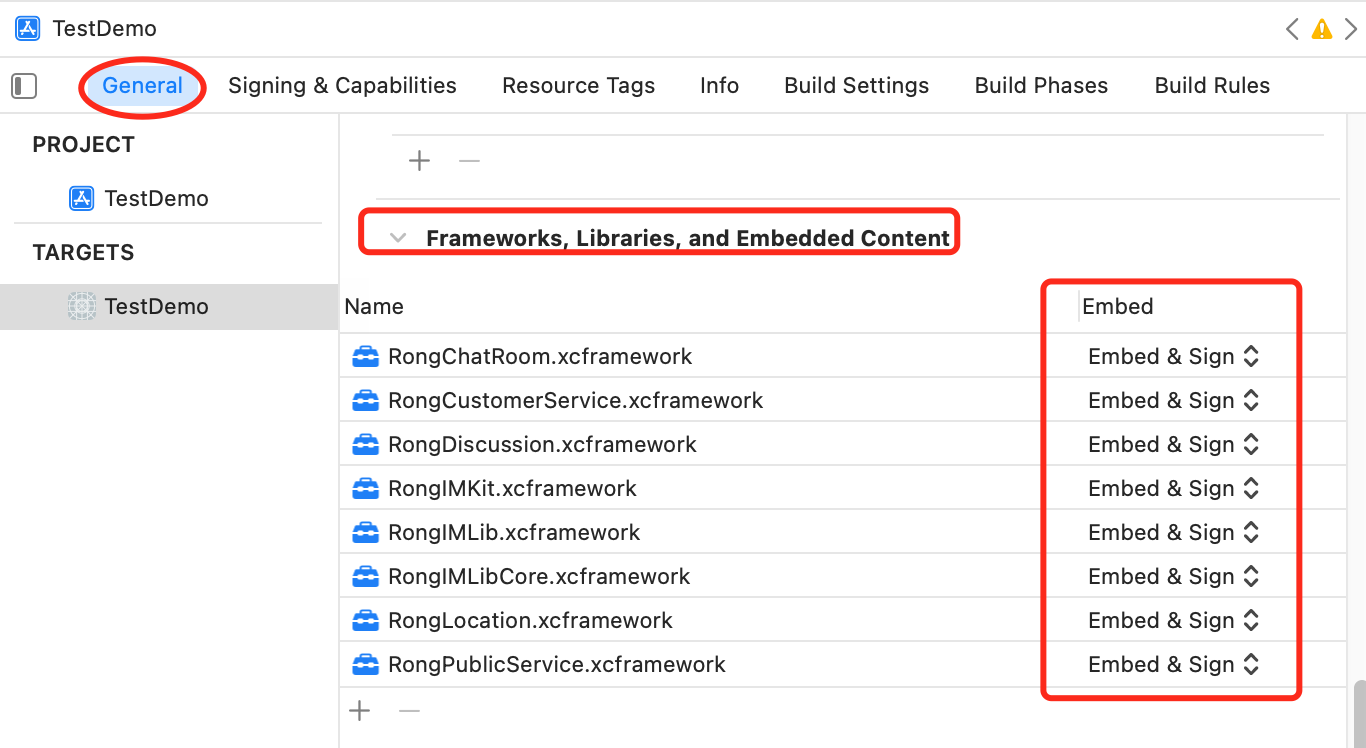1366x748 pixels.
Task: Open Embed dropdown for RongPublicService.xcframework
Action: (x=1172, y=665)
